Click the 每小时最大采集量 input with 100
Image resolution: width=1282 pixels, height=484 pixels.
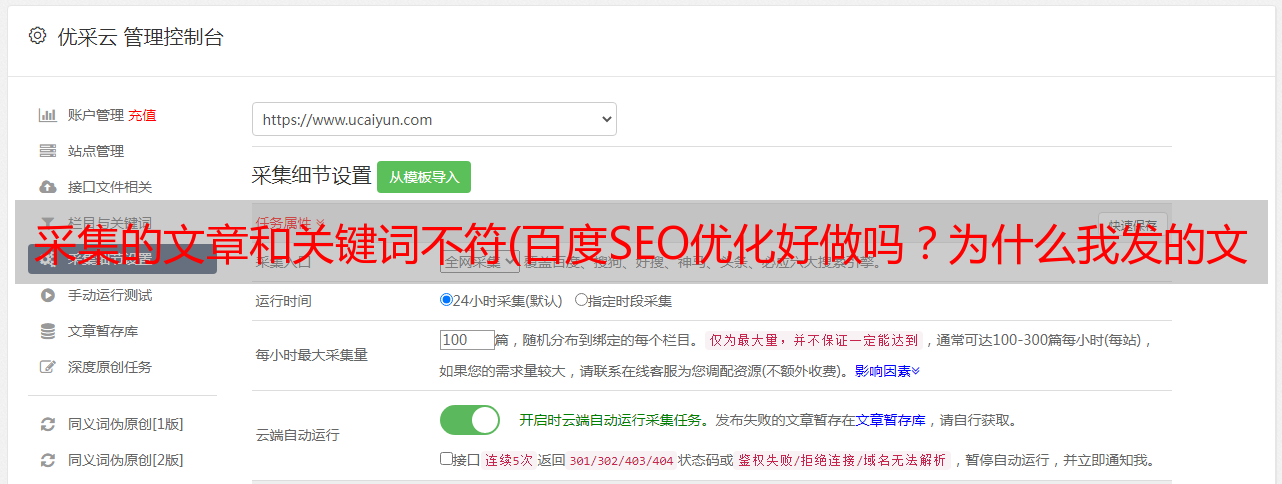coord(467,340)
